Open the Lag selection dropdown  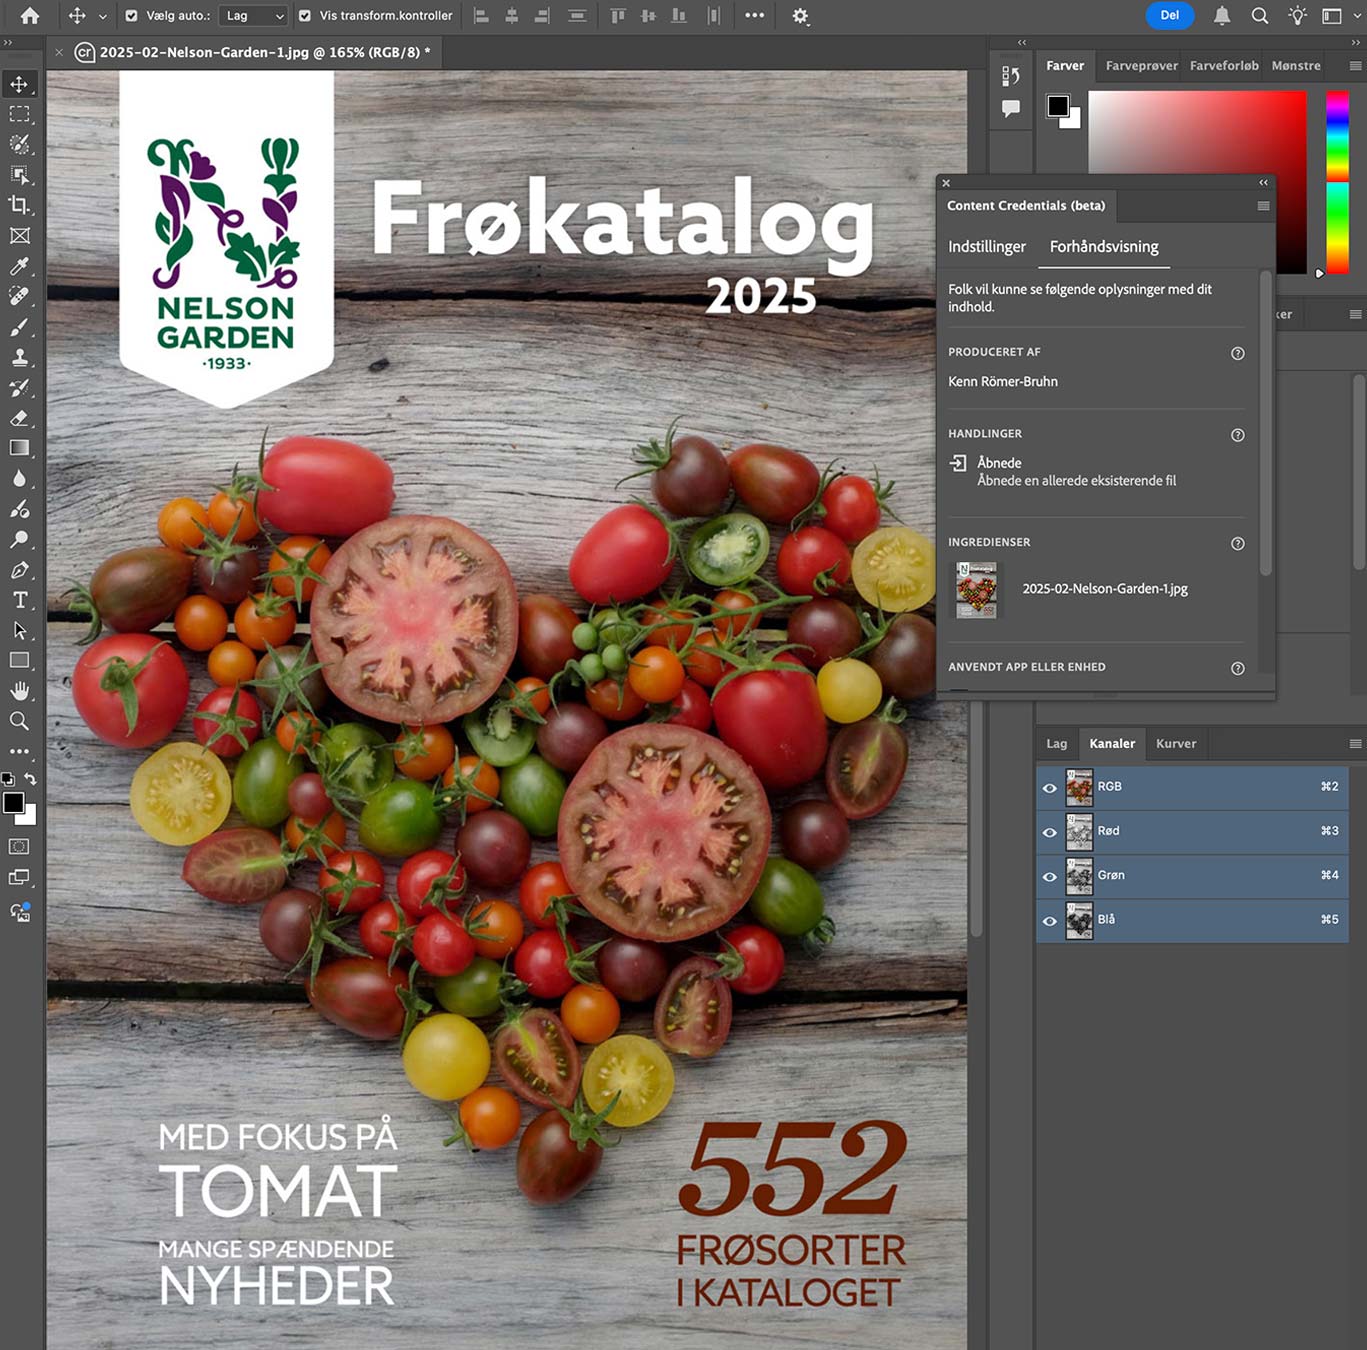252,15
